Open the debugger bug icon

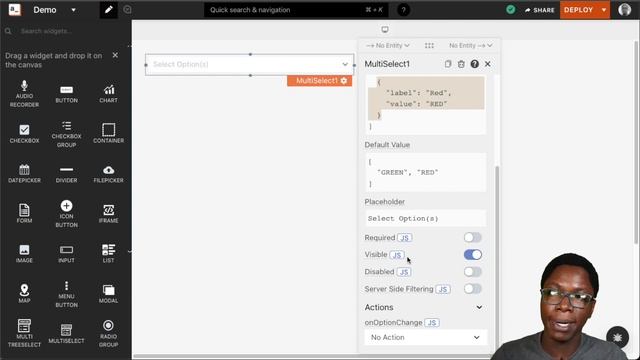click(618, 337)
